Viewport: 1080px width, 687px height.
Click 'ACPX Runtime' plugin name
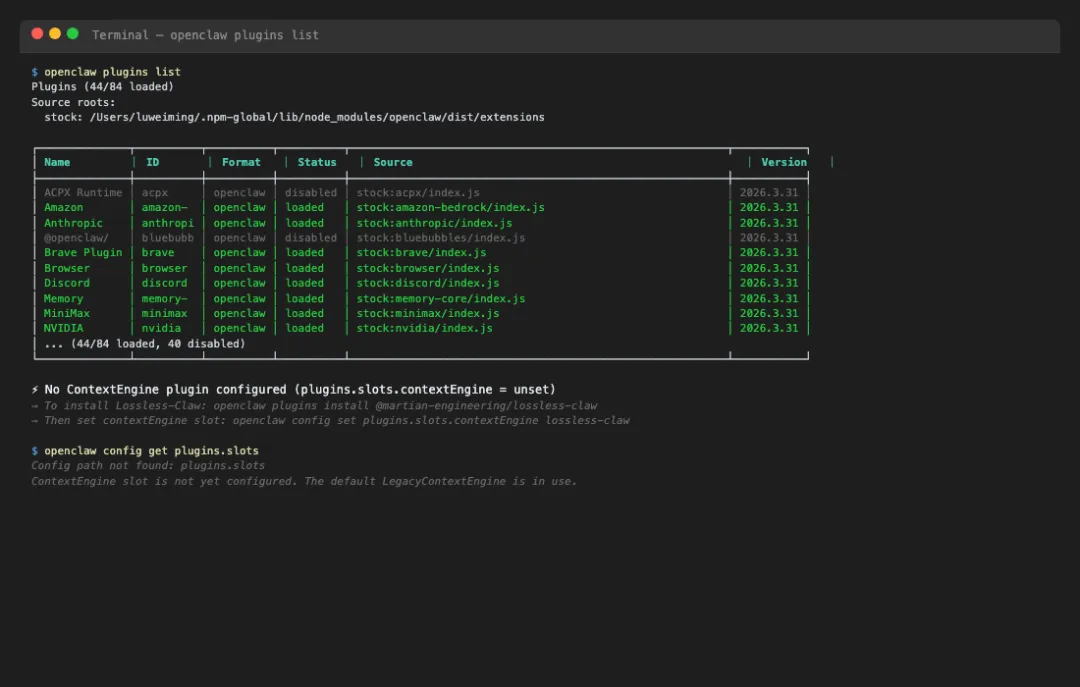pyautogui.click(x=83, y=193)
